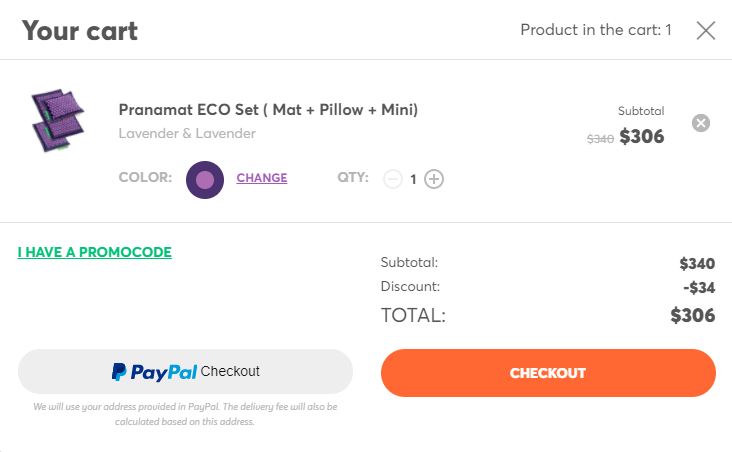
Task: Close the cart with the X icon
Action: pyautogui.click(x=706, y=30)
